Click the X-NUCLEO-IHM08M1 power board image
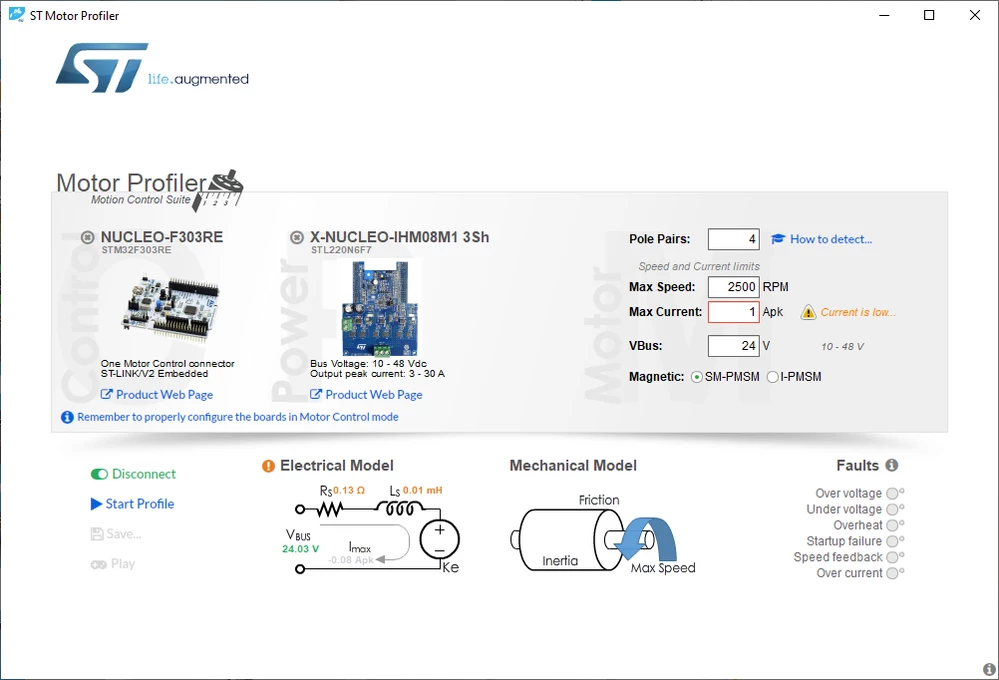The width and height of the screenshot is (999, 680). coord(380,308)
